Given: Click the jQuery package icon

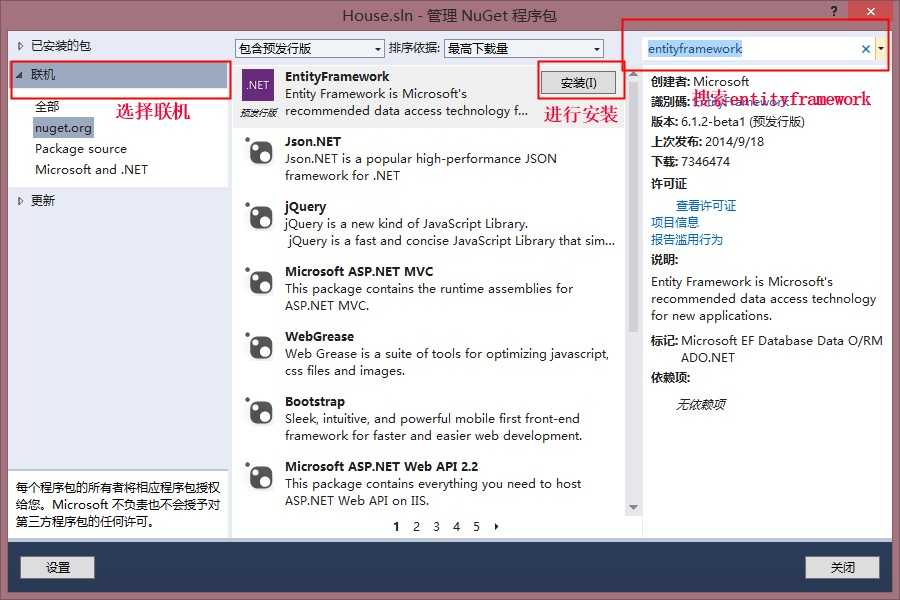Looking at the screenshot, I should coord(259,216).
